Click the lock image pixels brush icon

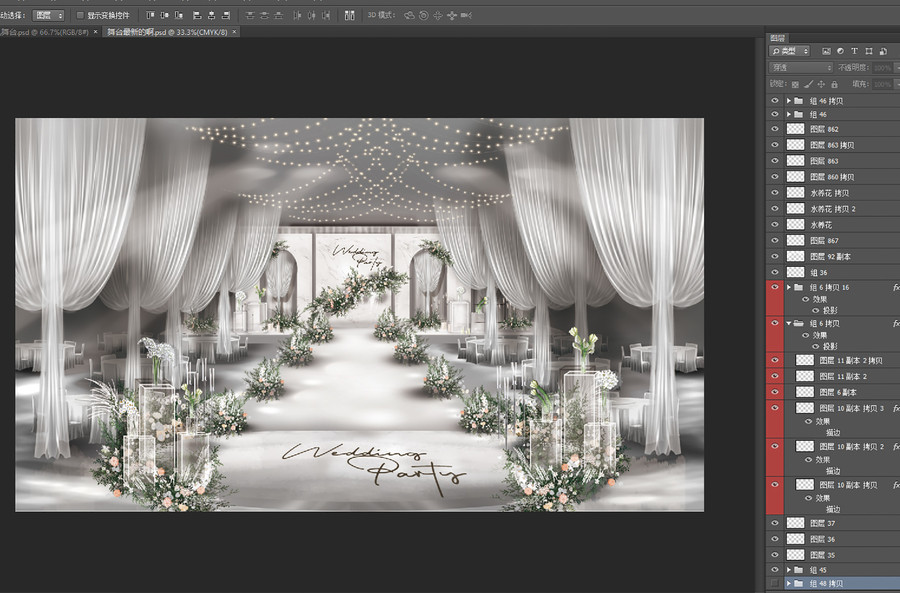[809, 84]
